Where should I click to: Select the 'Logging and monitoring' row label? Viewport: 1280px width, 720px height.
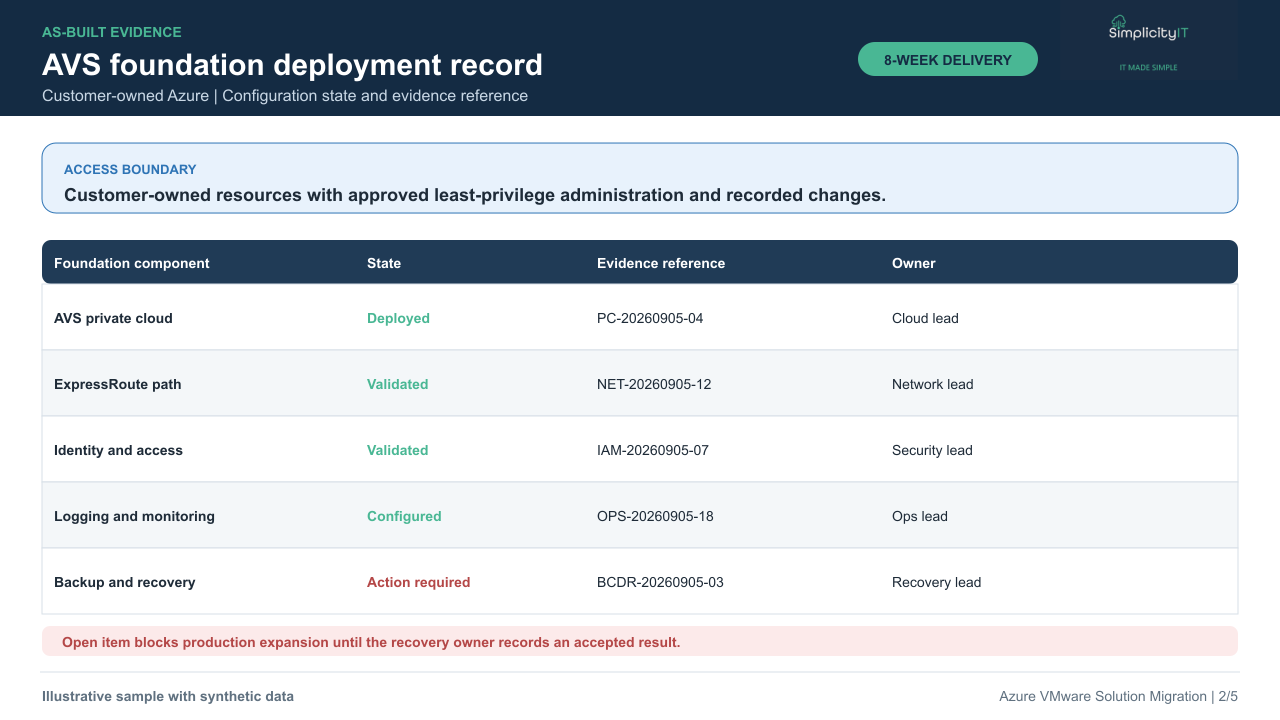click(x=134, y=516)
